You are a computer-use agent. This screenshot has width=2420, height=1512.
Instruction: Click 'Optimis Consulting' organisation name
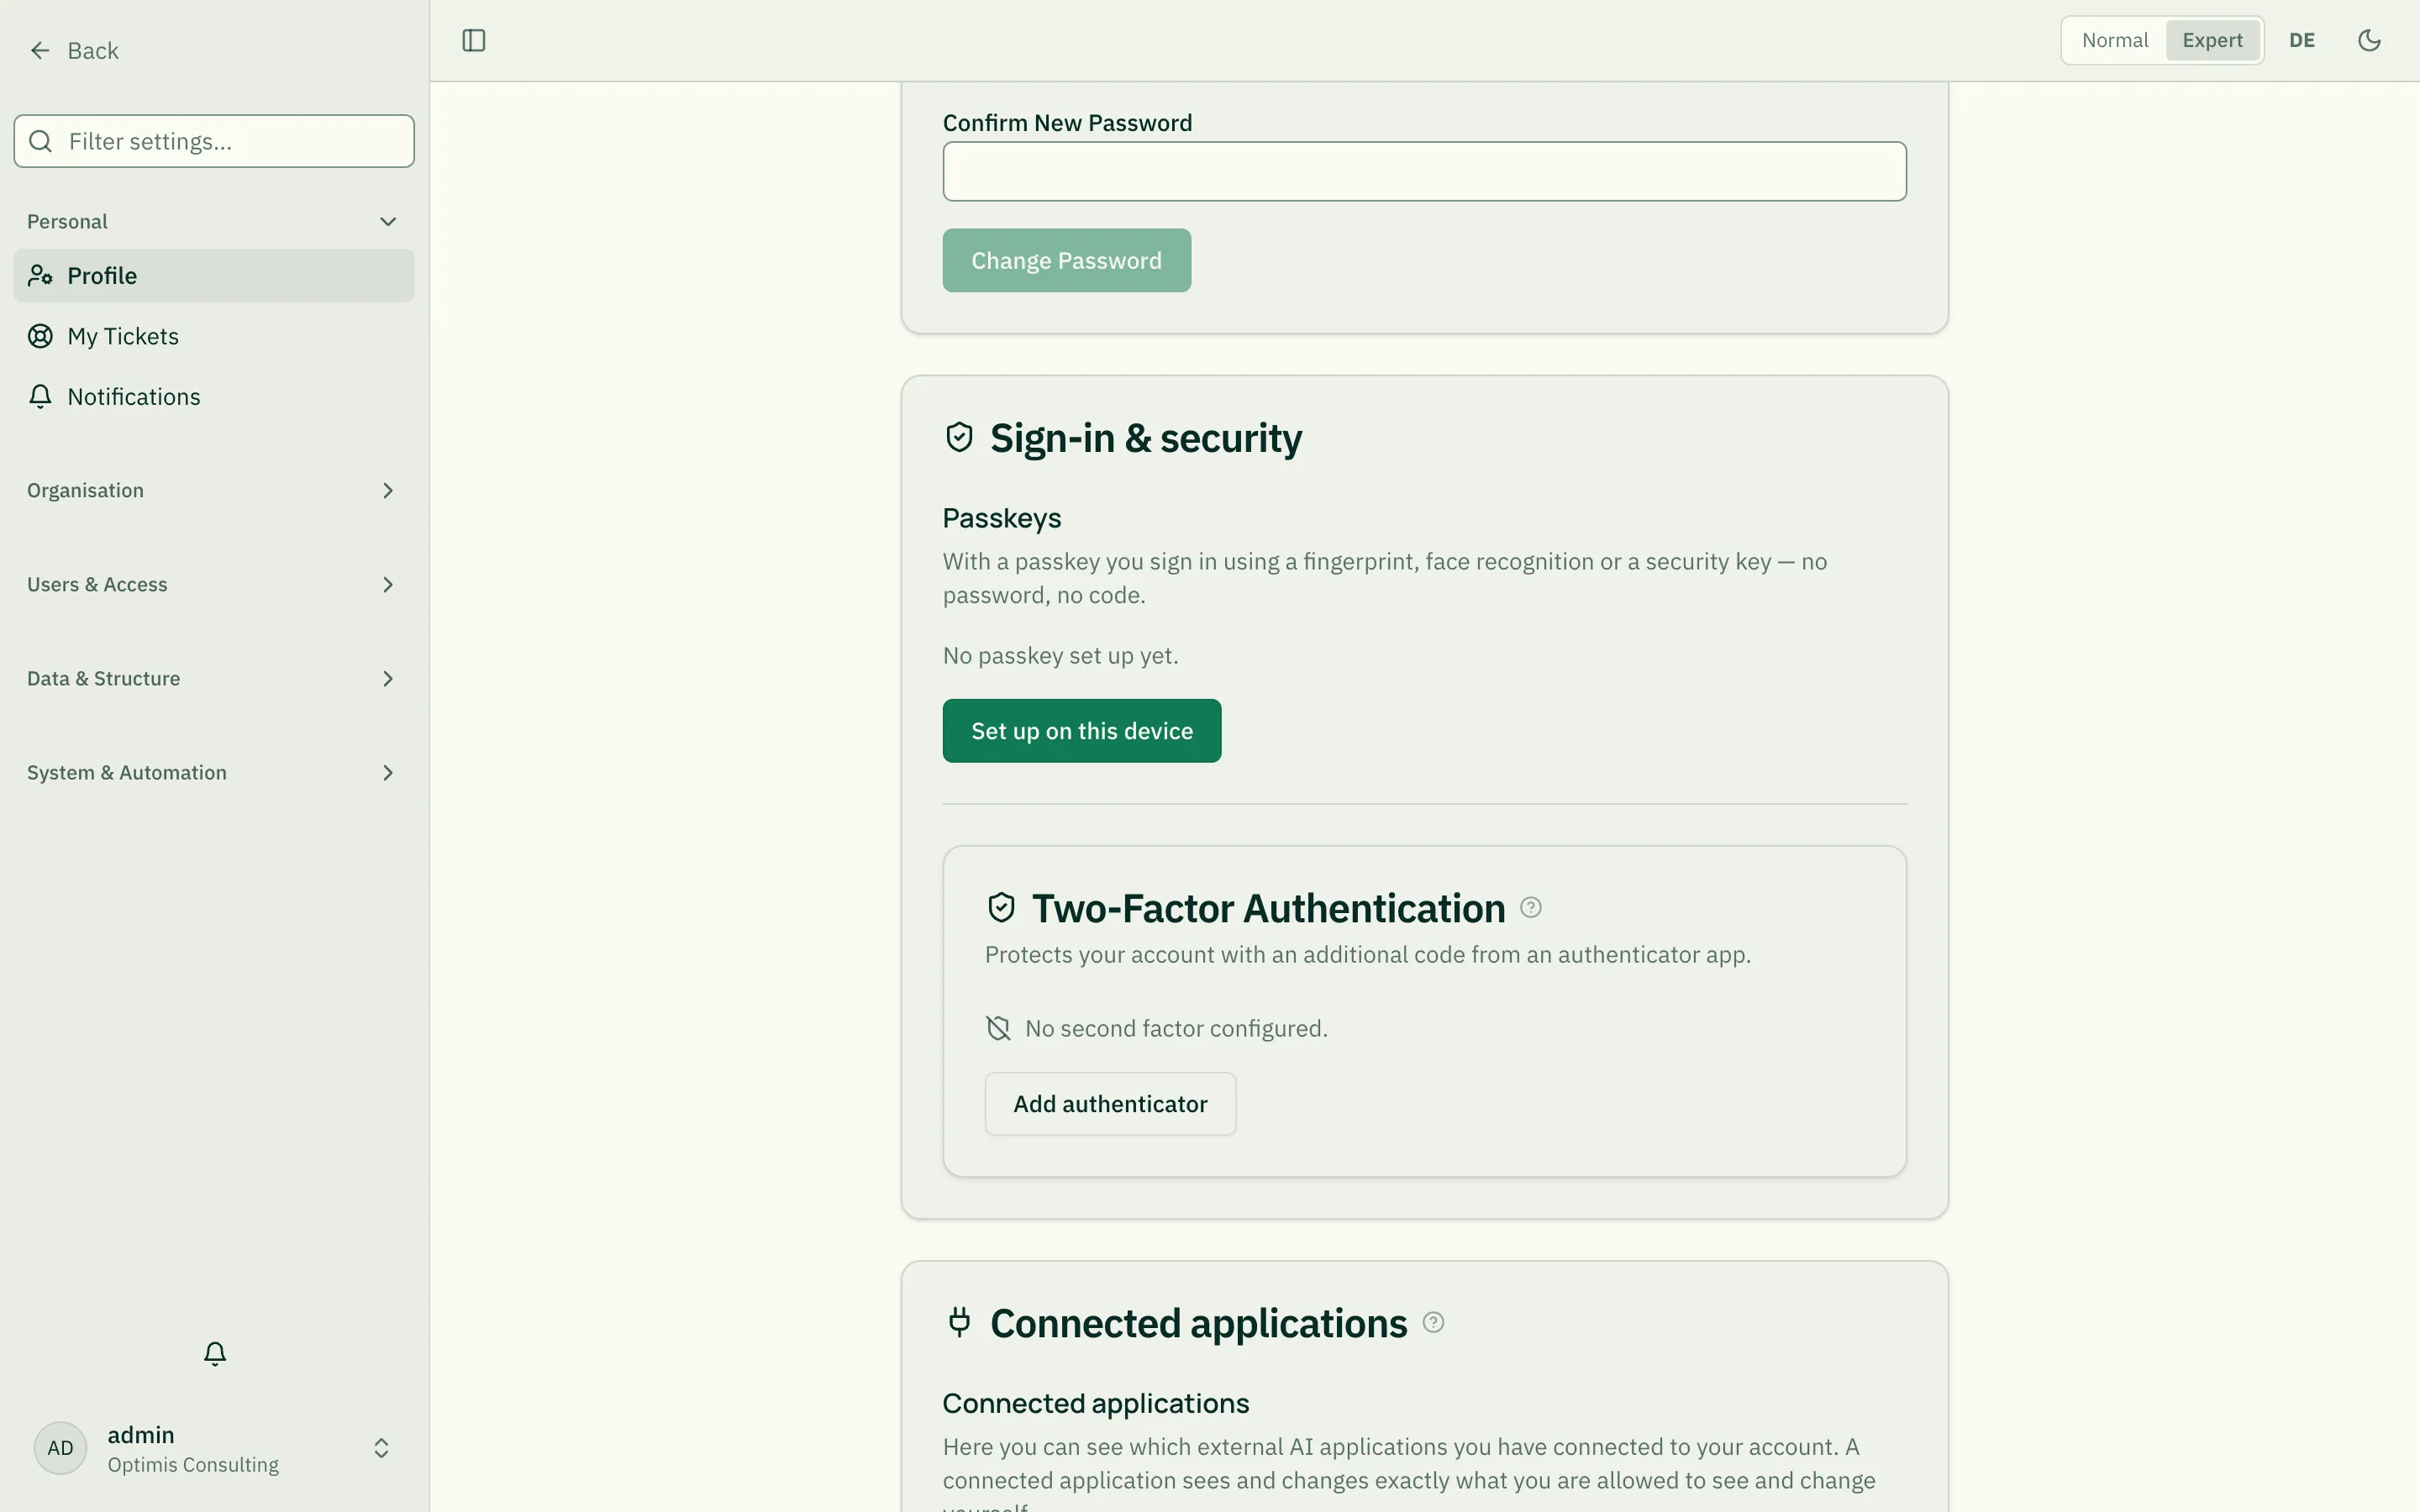[x=193, y=1464]
